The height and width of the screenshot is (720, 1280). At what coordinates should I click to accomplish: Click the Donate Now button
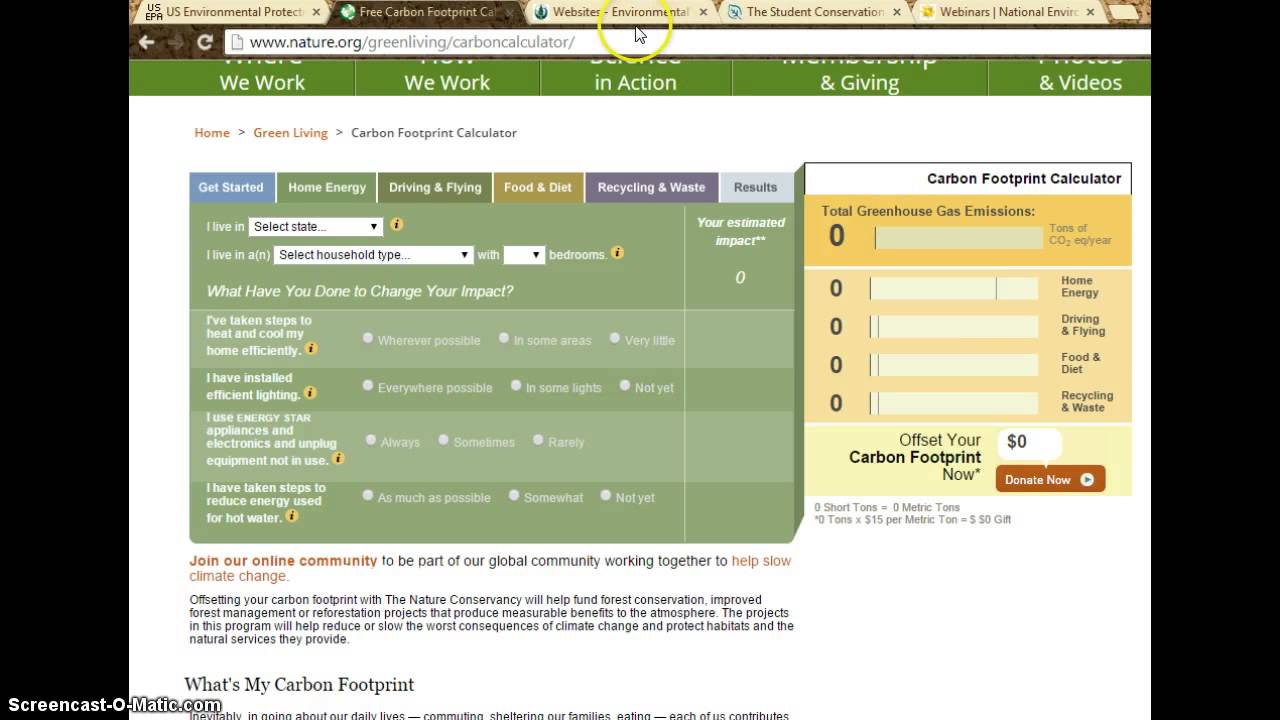pos(1050,479)
